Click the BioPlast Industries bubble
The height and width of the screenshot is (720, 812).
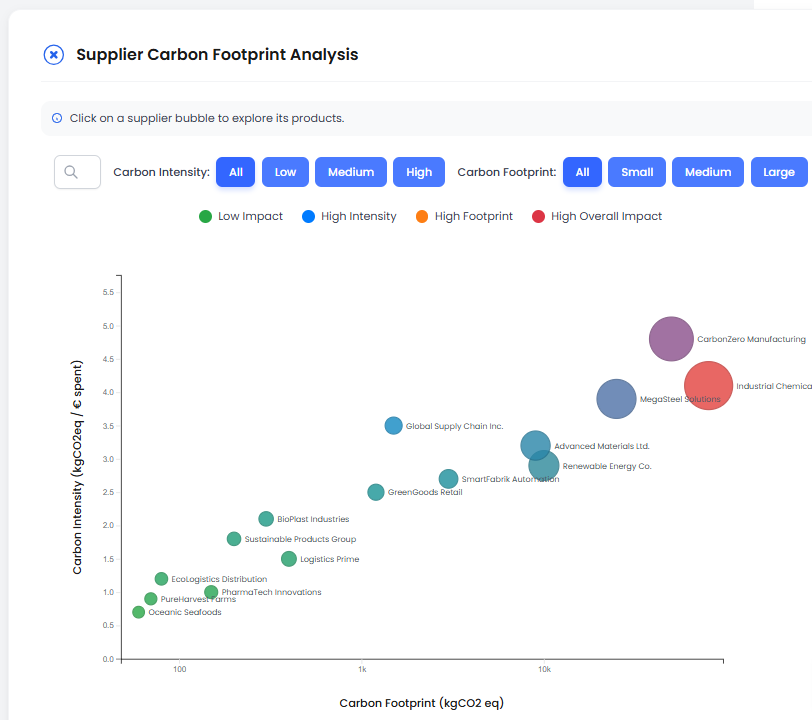(266, 519)
